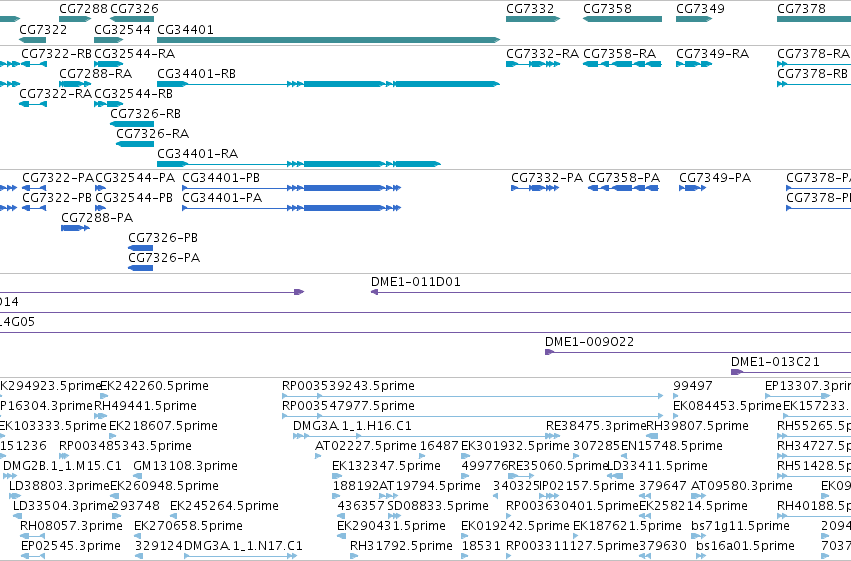The width and height of the screenshot is (851, 561).
Task: Click the label EK218607.5prime
Action: point(163,426)
